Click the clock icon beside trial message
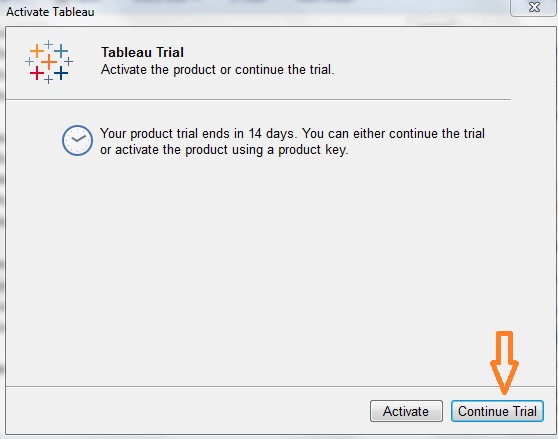 (x=77, y=141)
